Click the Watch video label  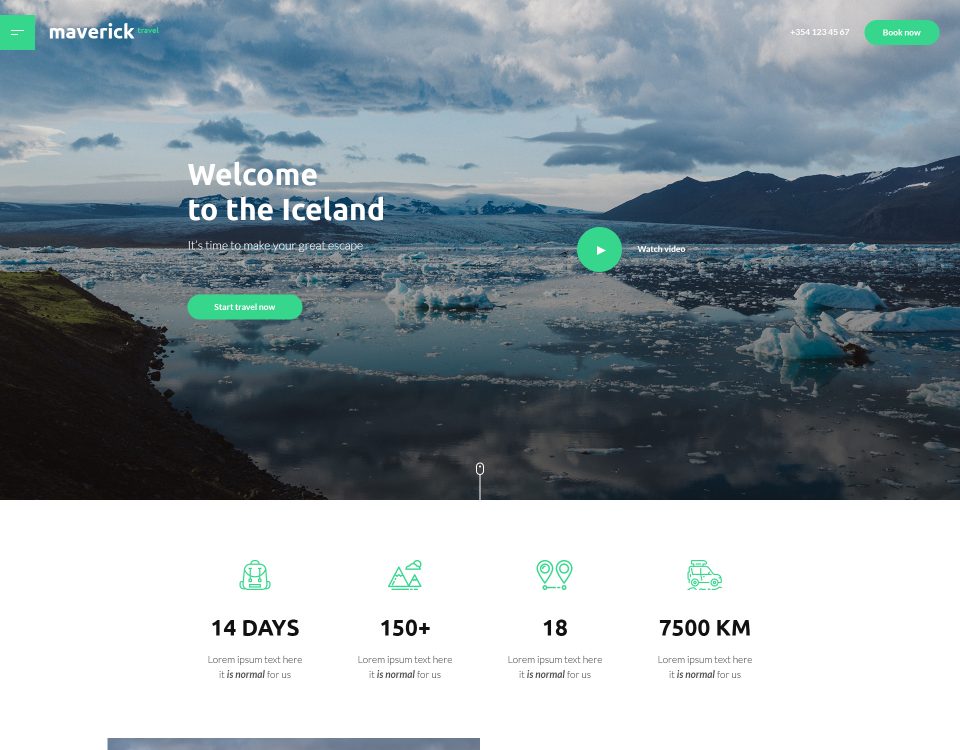pos(661,249)
